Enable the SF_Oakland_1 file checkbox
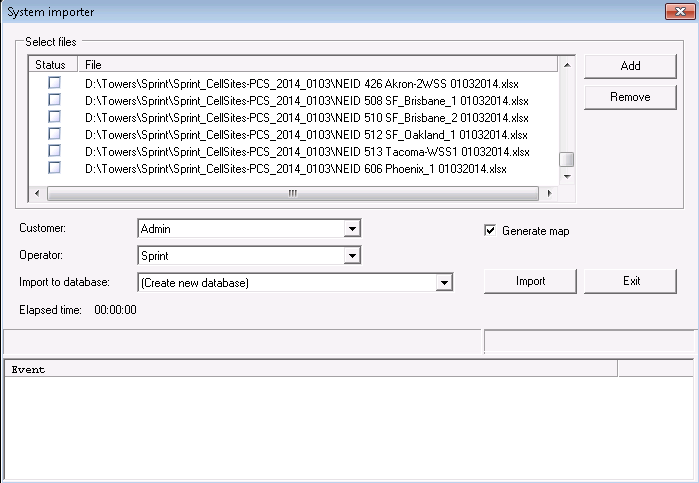Screen dimensions: 699x483 coord(54,134)
